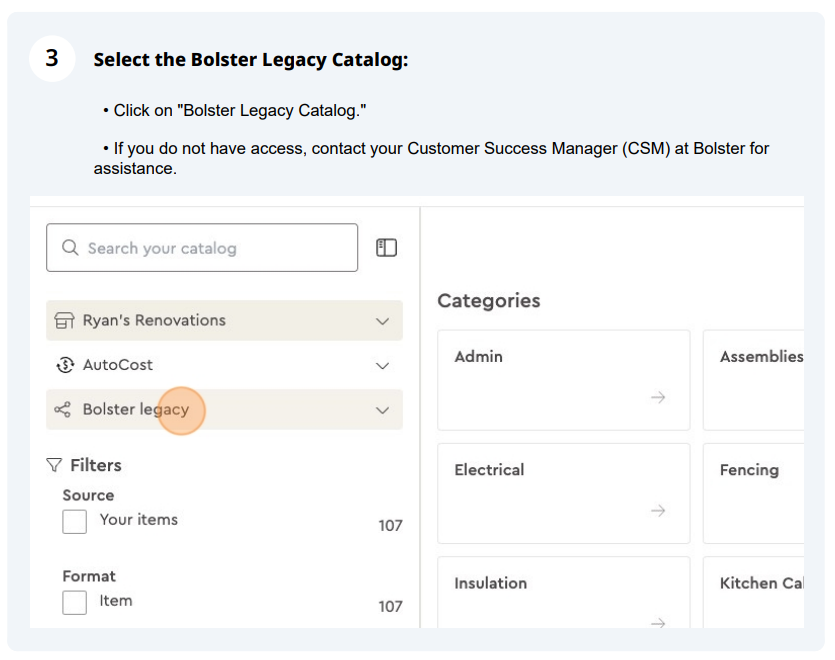
Task: Check the Item format checkbox
Action: tap(75, 602)
